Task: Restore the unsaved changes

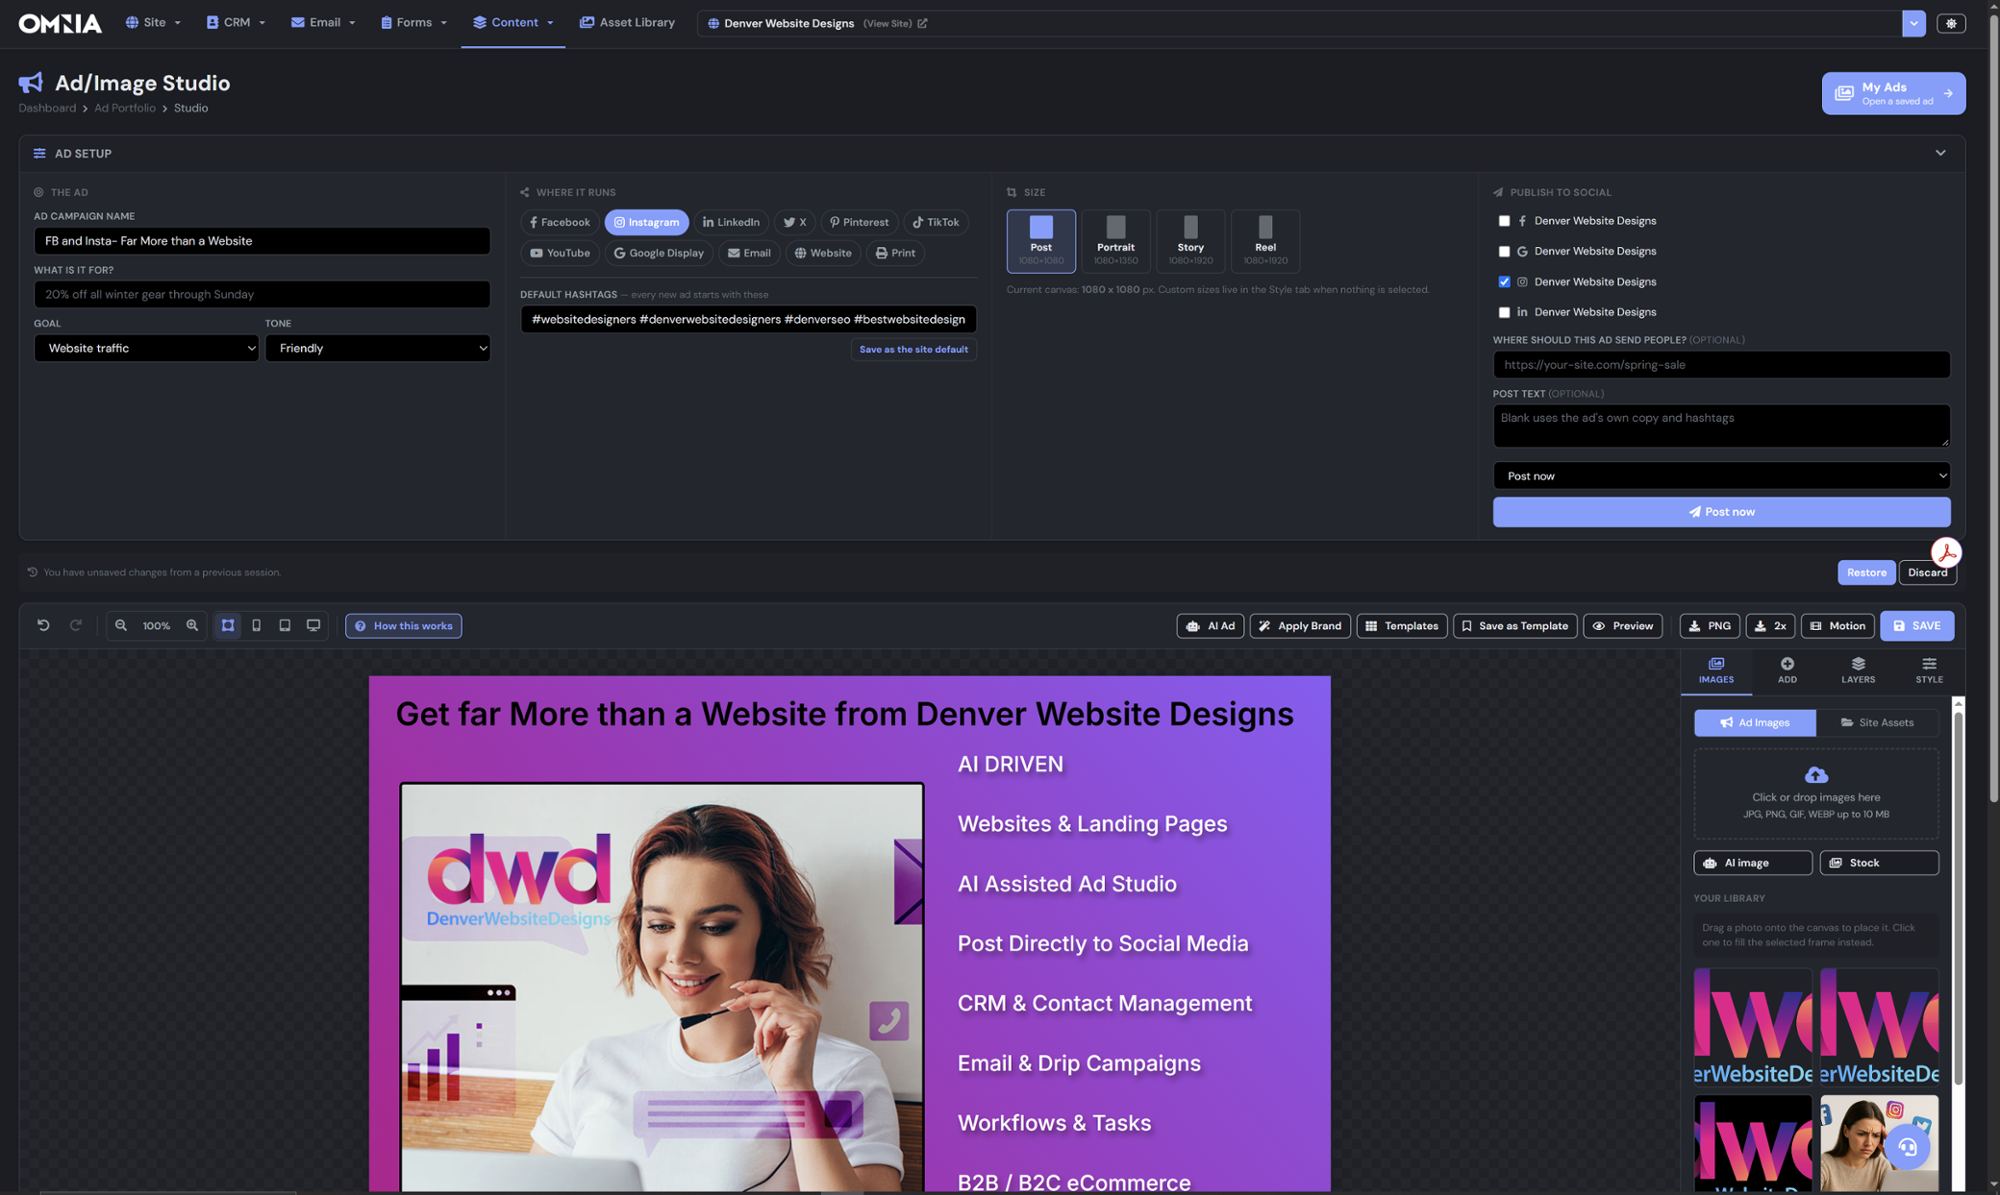Action: (x=1866, y=572)
